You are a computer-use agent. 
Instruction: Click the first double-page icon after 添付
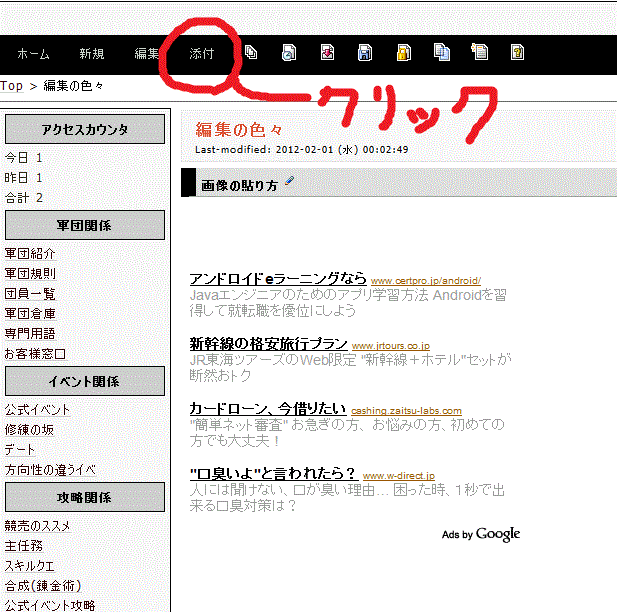coord(251,53)
